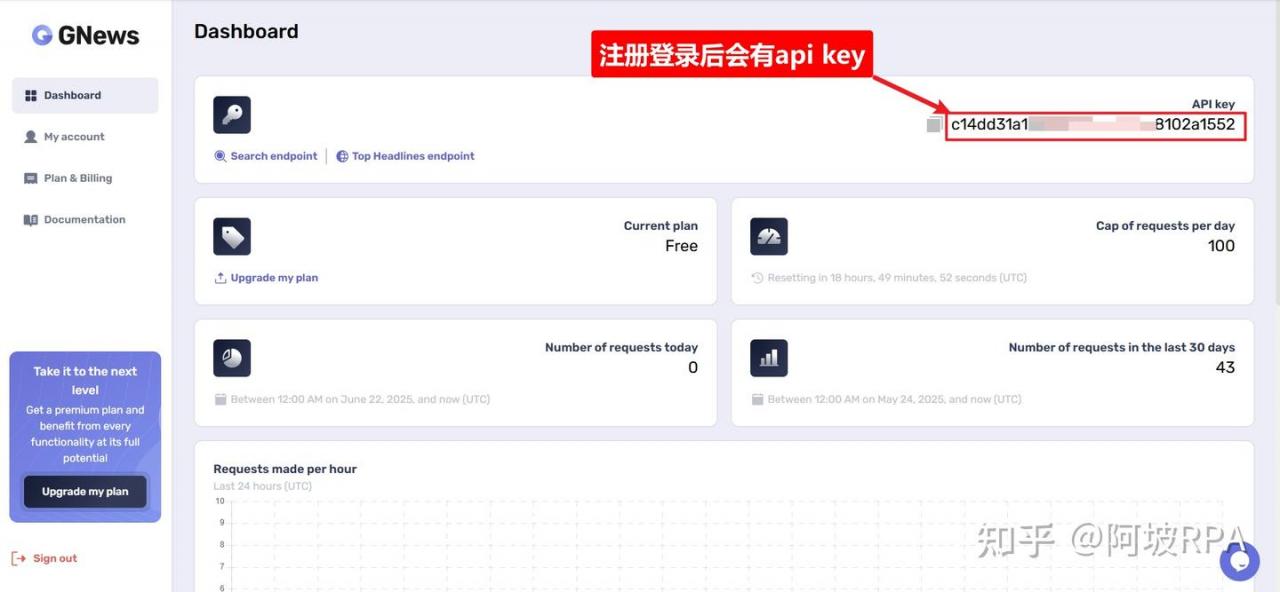Open My account page
The width and height of the screenshot is (1280, 592).
point(74,137)
